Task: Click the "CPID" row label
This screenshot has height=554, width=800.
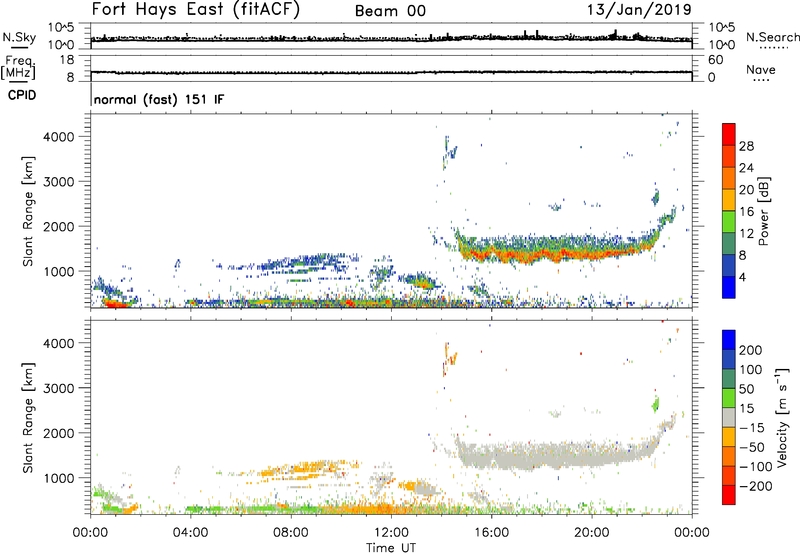Action: click(22, 95)
